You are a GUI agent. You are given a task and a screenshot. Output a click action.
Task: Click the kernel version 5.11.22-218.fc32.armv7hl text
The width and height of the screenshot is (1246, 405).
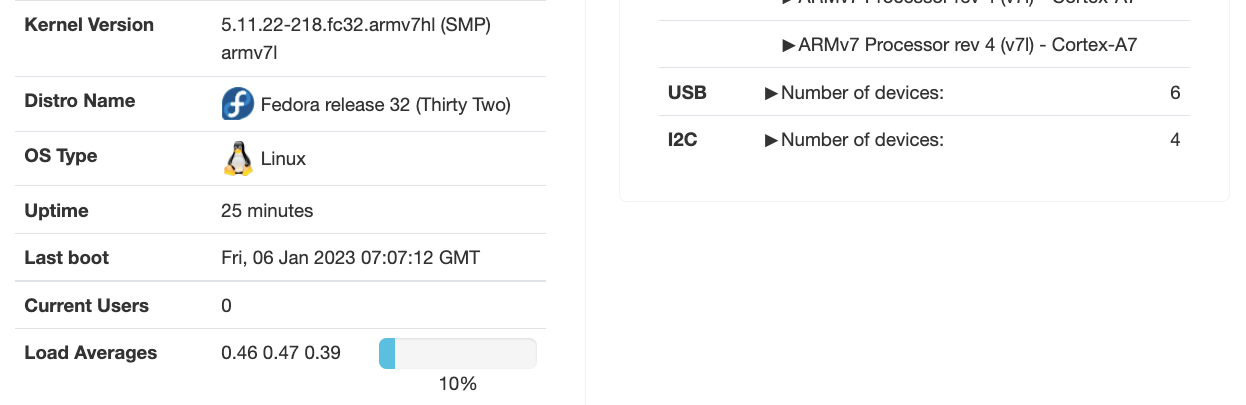356,25
